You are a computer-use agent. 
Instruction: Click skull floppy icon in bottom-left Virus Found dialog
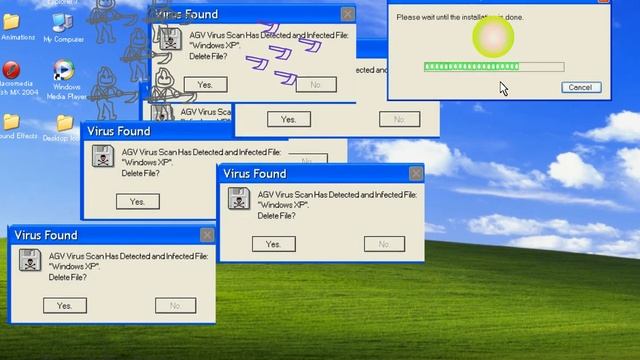30,260
